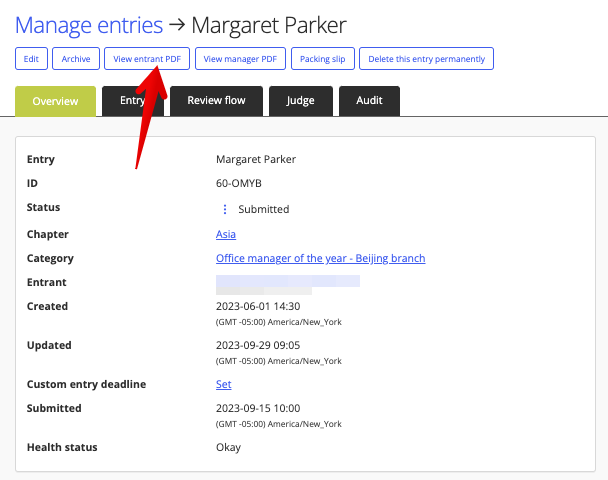The height and width of the screenshot is (480, 608).
Task: Open View manager PDF
Action: (x=240, y=59)
